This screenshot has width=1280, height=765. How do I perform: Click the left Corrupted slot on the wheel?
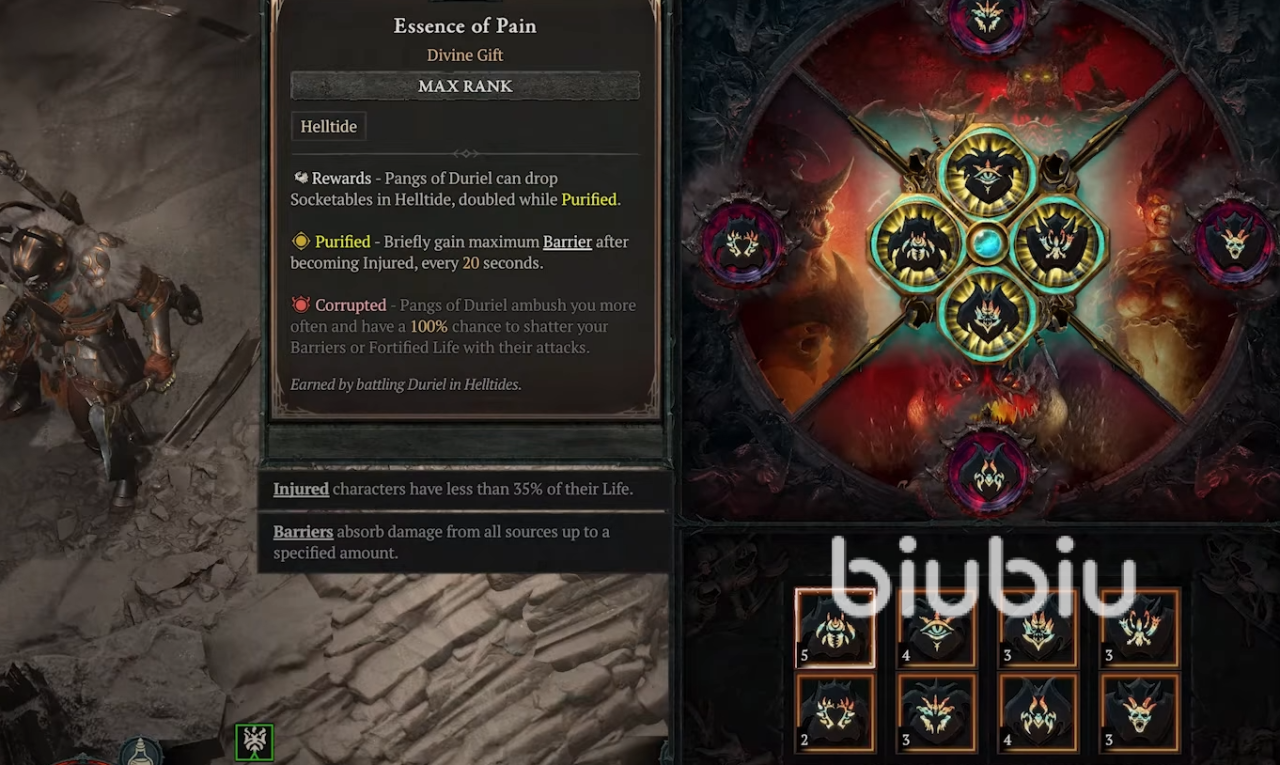741,245
